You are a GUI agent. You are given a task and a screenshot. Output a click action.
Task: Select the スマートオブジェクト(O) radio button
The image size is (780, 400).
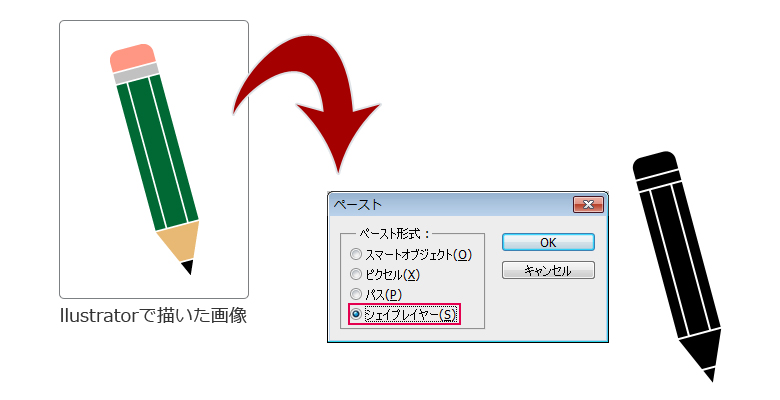356,254
